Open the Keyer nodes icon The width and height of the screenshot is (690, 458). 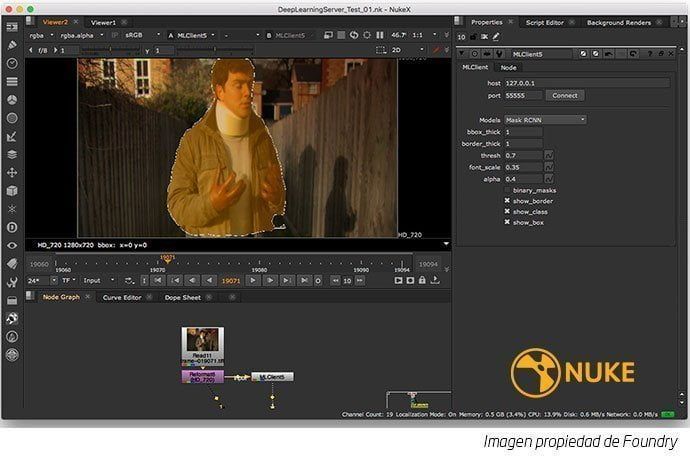12,136
